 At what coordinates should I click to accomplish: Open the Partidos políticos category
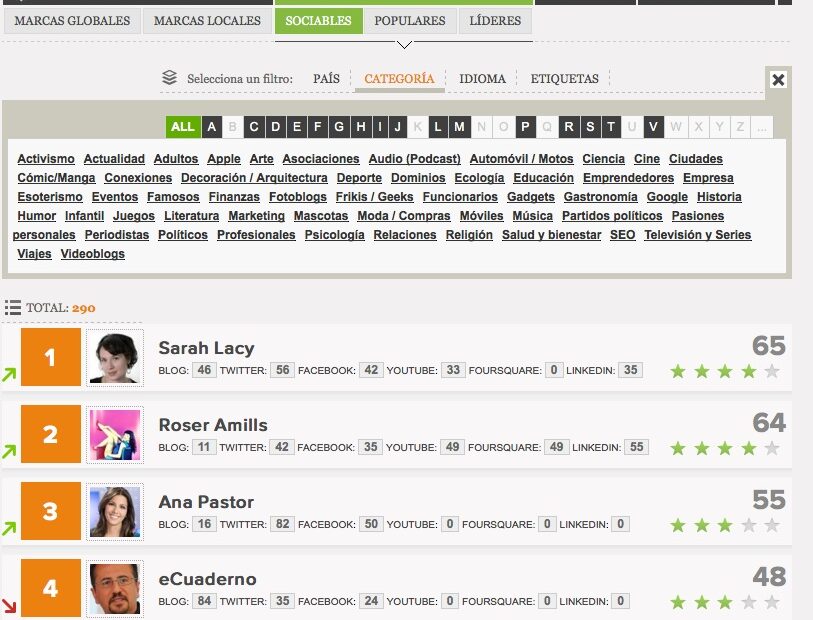point(612,216)
